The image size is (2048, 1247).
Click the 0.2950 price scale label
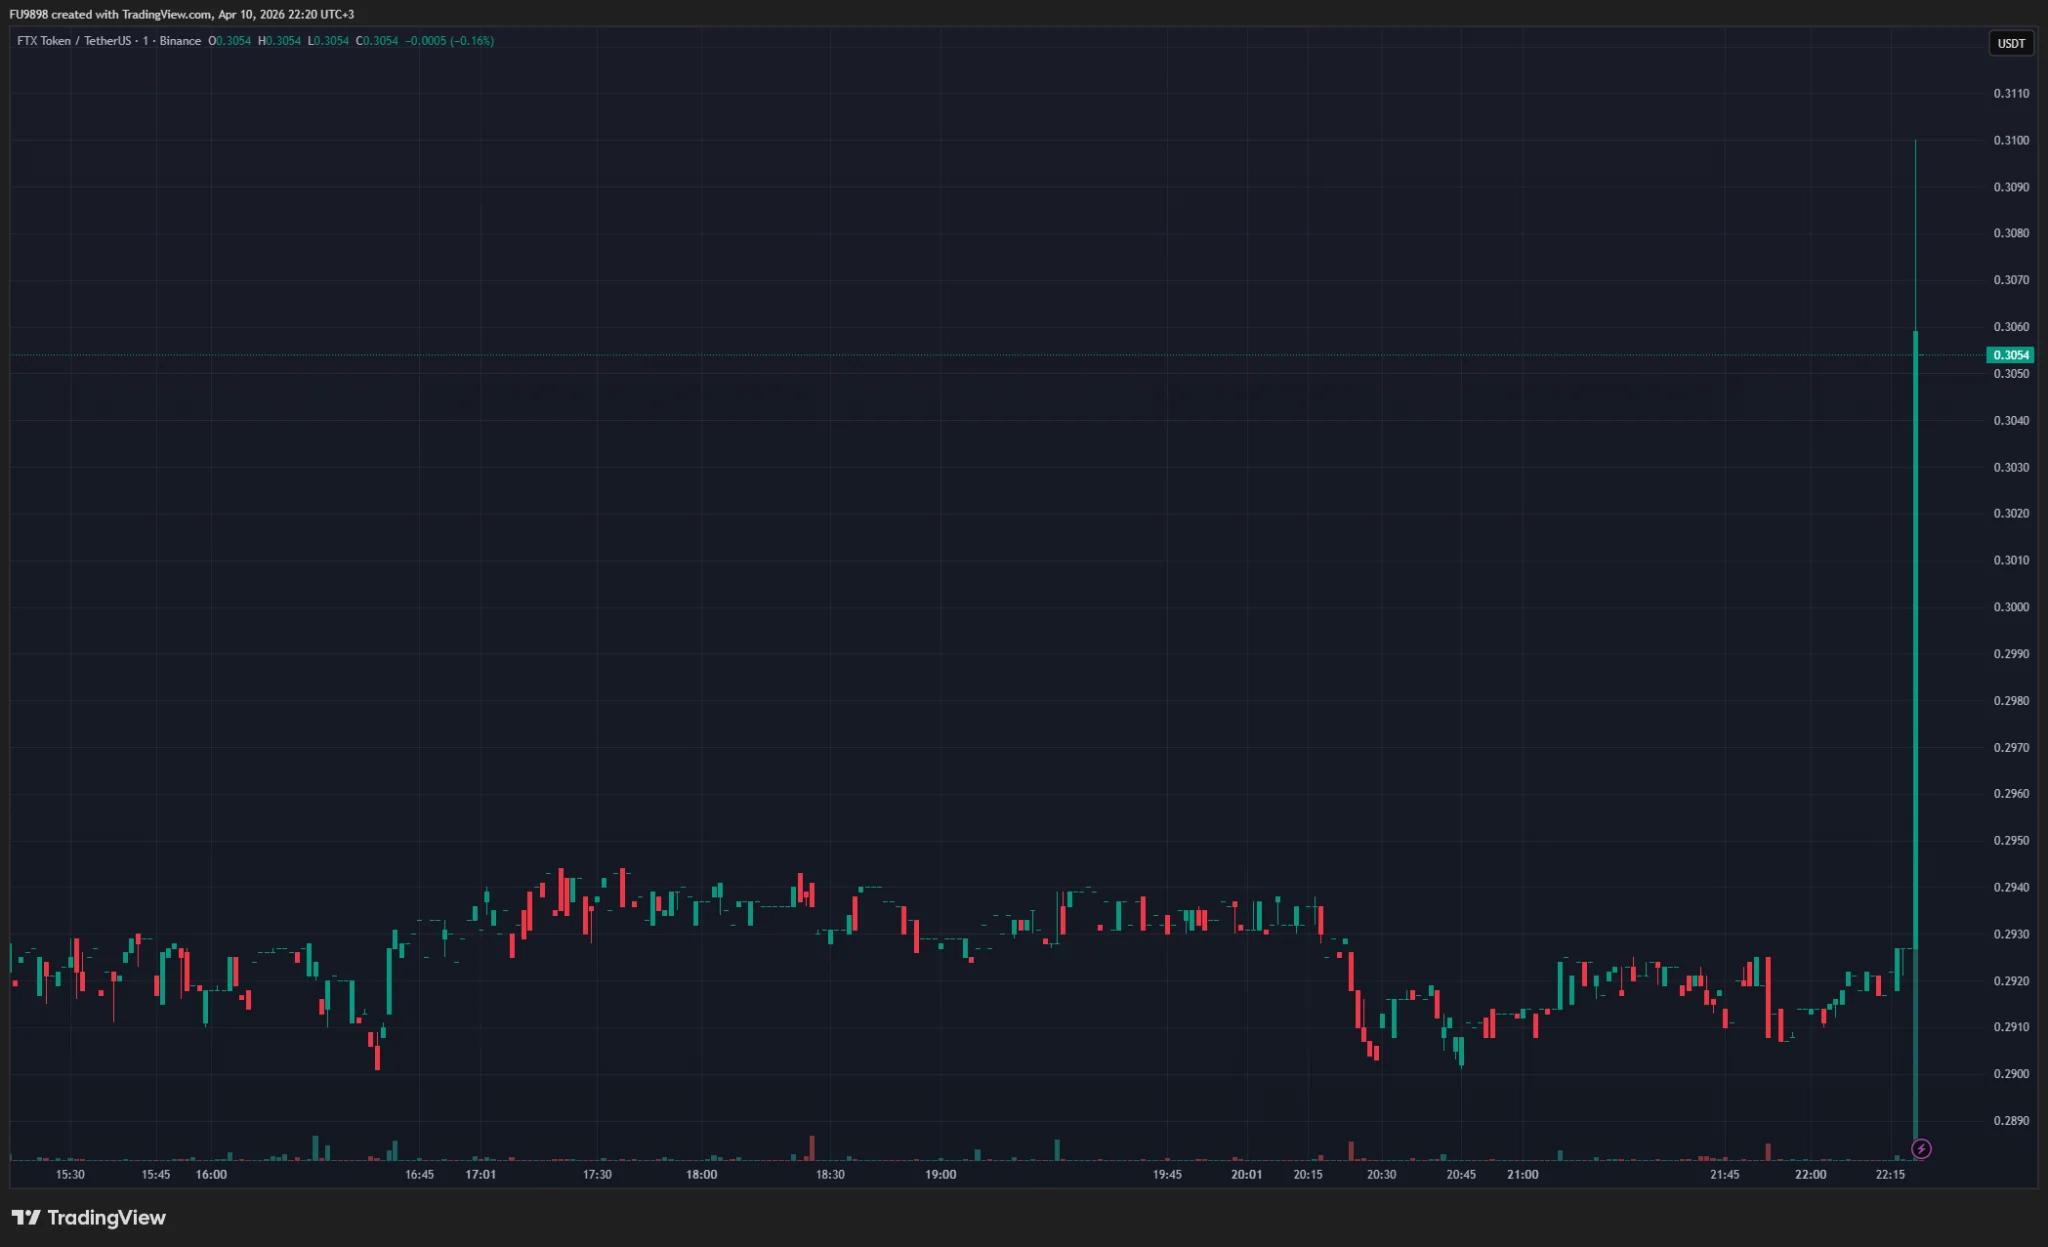click(x=2010, y=840)
